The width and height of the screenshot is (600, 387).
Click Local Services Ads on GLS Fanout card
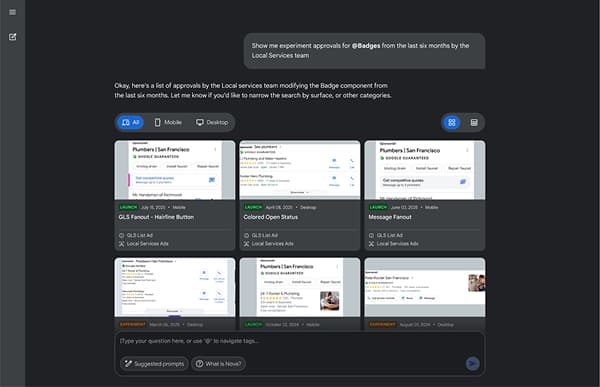coord(147,244)
